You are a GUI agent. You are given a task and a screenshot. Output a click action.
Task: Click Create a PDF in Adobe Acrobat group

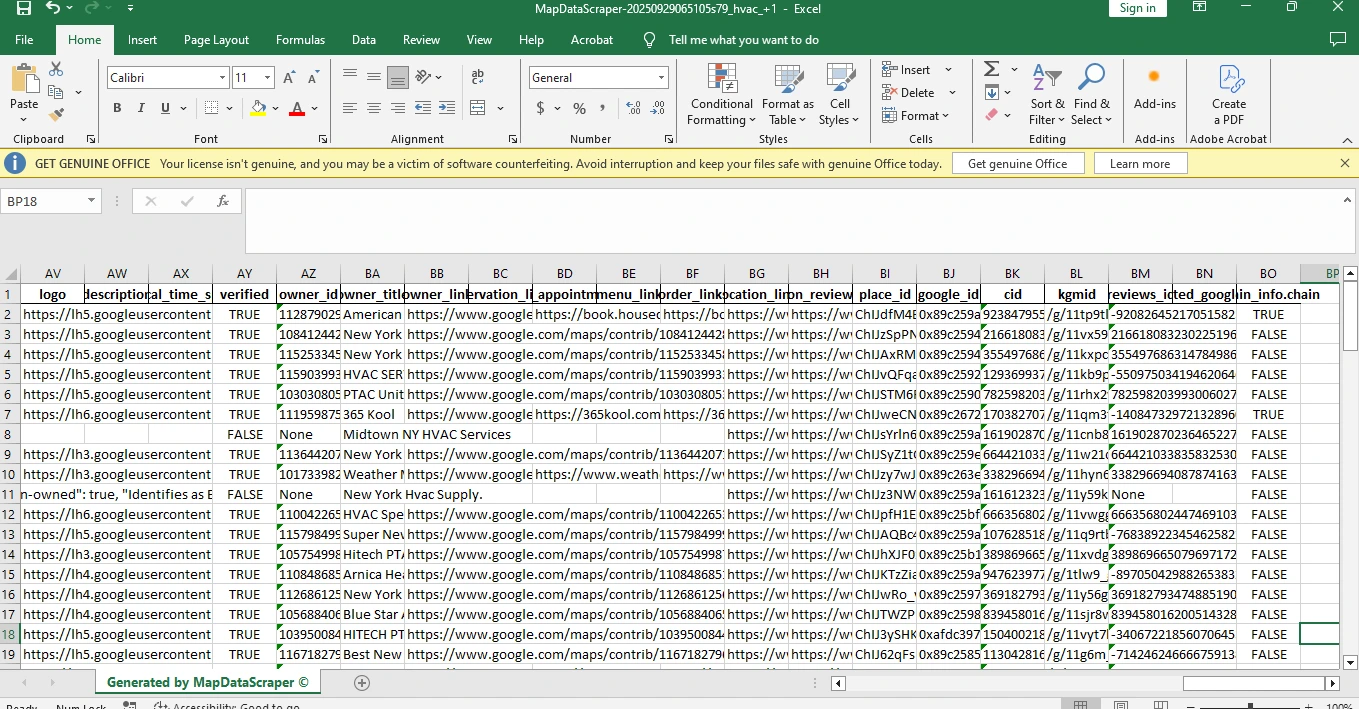[1228, 95]
